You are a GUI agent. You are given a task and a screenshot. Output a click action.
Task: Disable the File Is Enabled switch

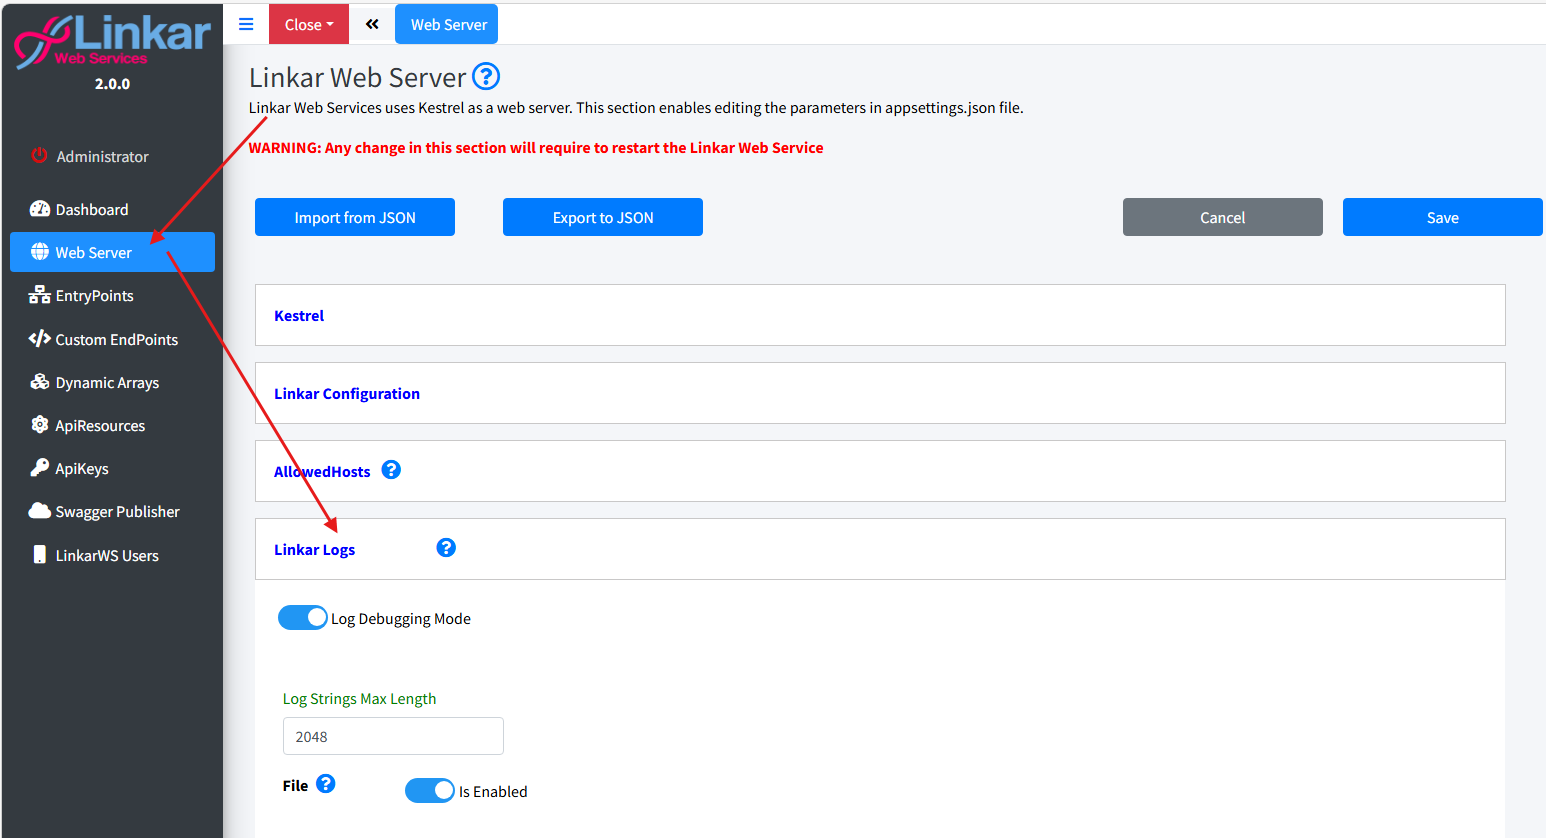[x=430, y=791]
